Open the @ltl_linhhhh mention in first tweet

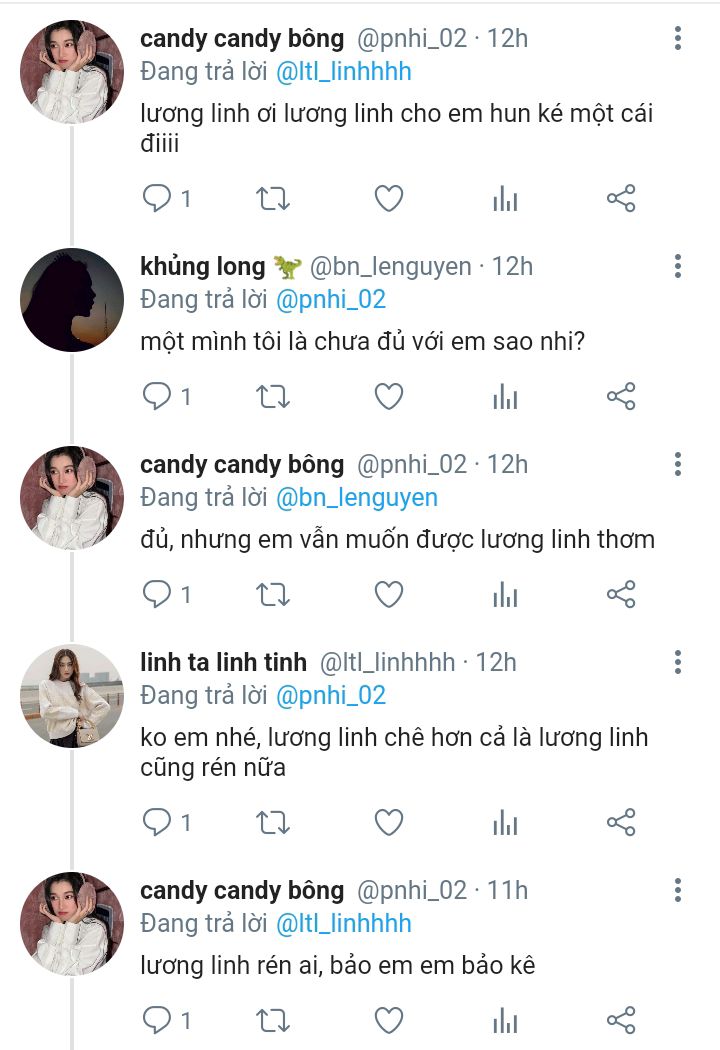[344, 72]
